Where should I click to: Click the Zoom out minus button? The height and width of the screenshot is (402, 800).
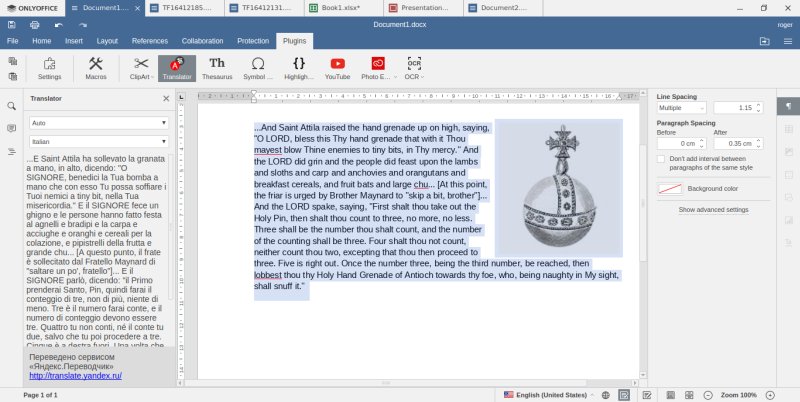[x=708, y=395]
